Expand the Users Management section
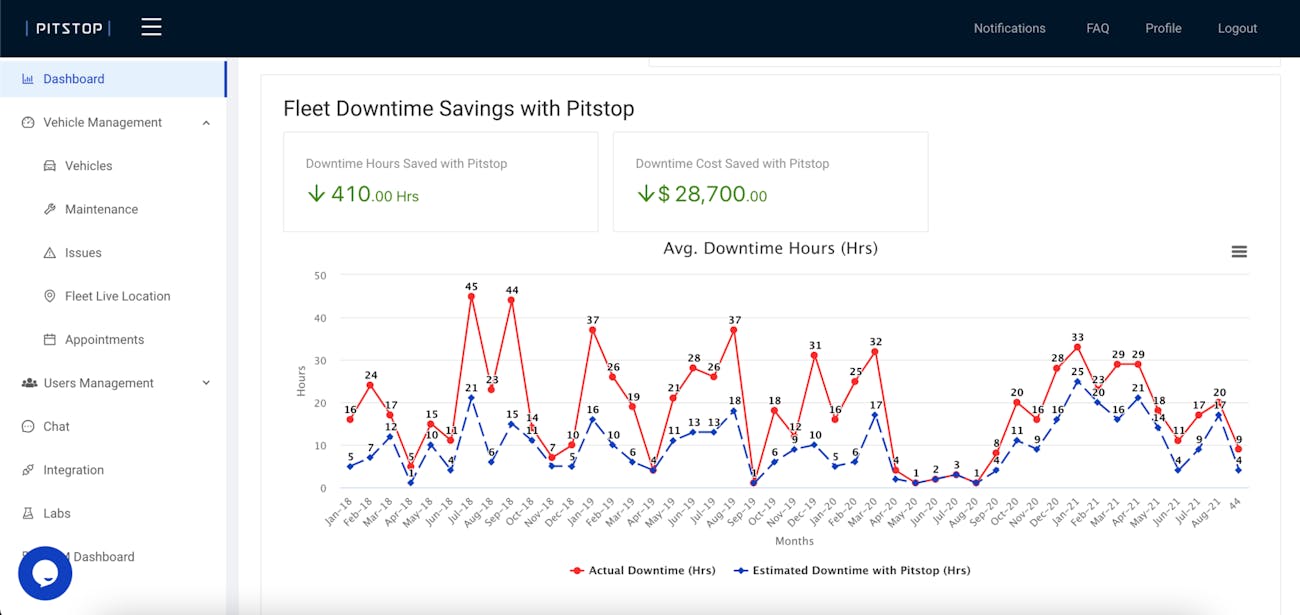Screen dimensions: 1300x615 tap(206, 383)
